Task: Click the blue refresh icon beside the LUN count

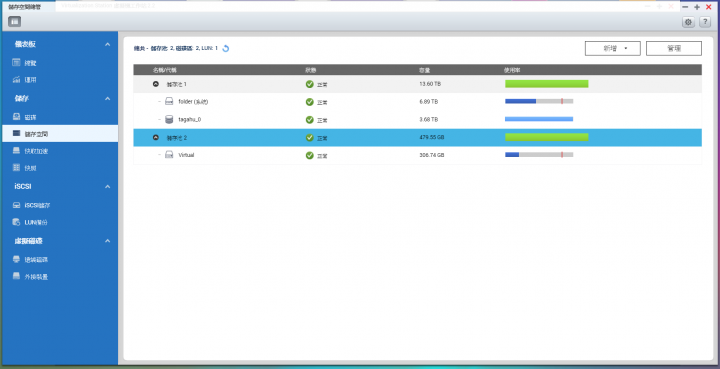Action: [225, 48]
